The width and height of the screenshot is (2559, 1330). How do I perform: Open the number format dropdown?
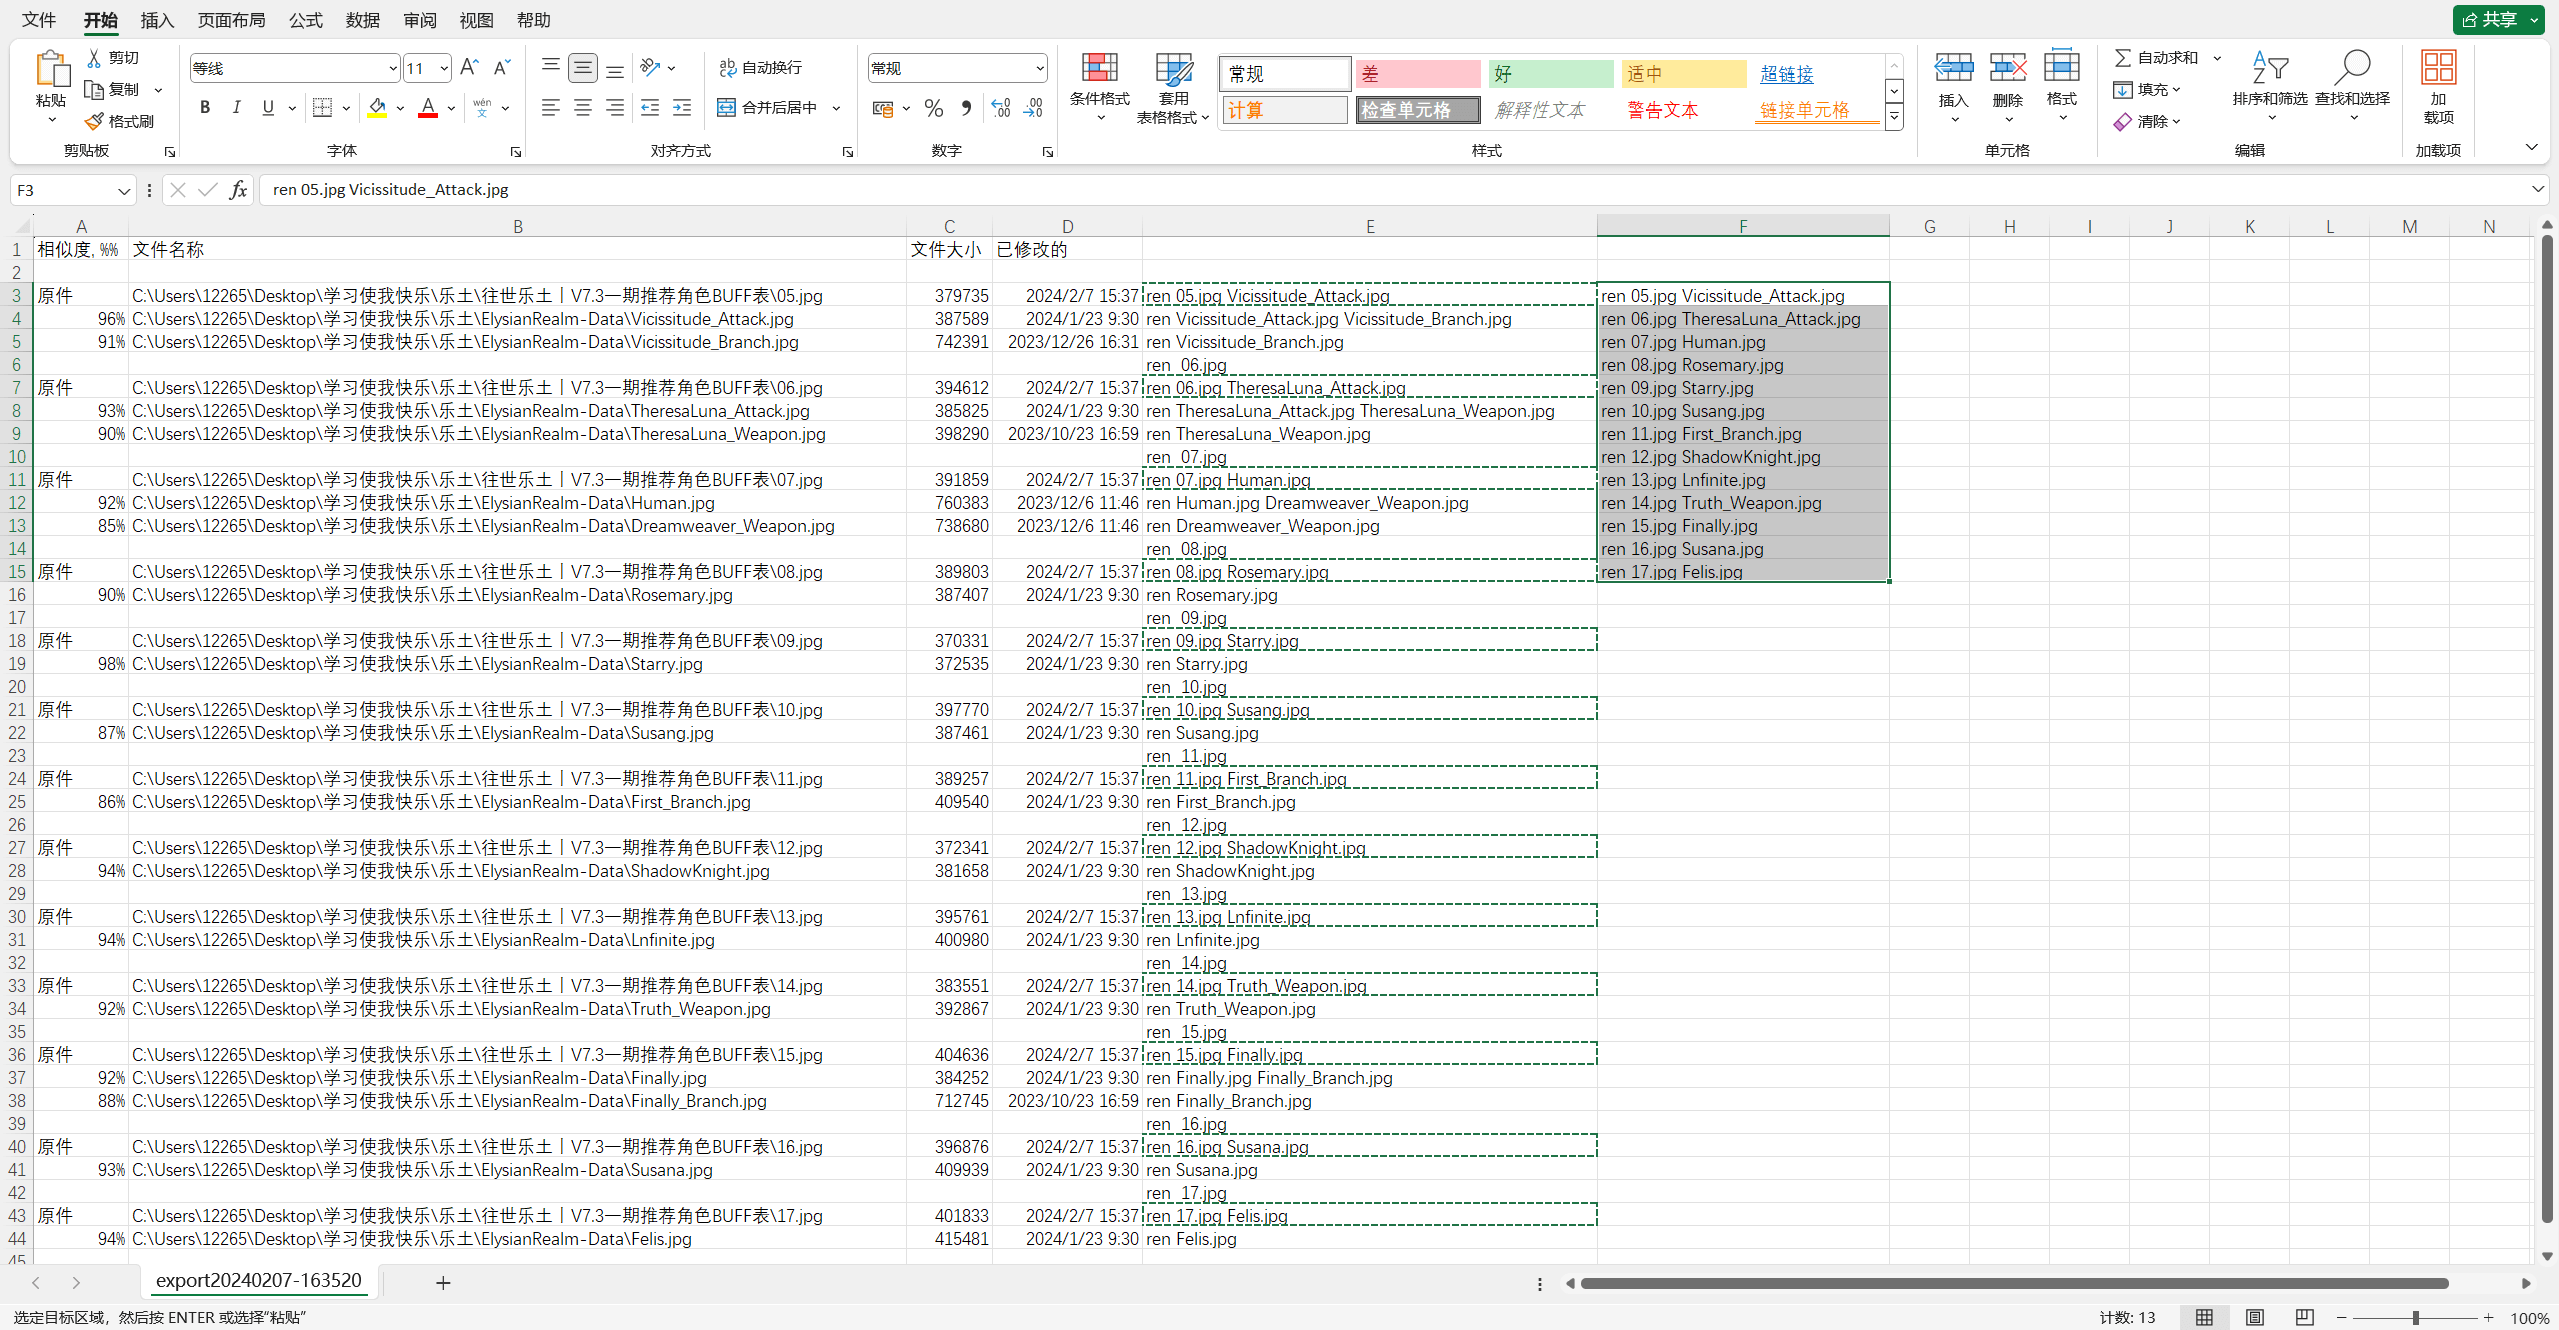1039,69
